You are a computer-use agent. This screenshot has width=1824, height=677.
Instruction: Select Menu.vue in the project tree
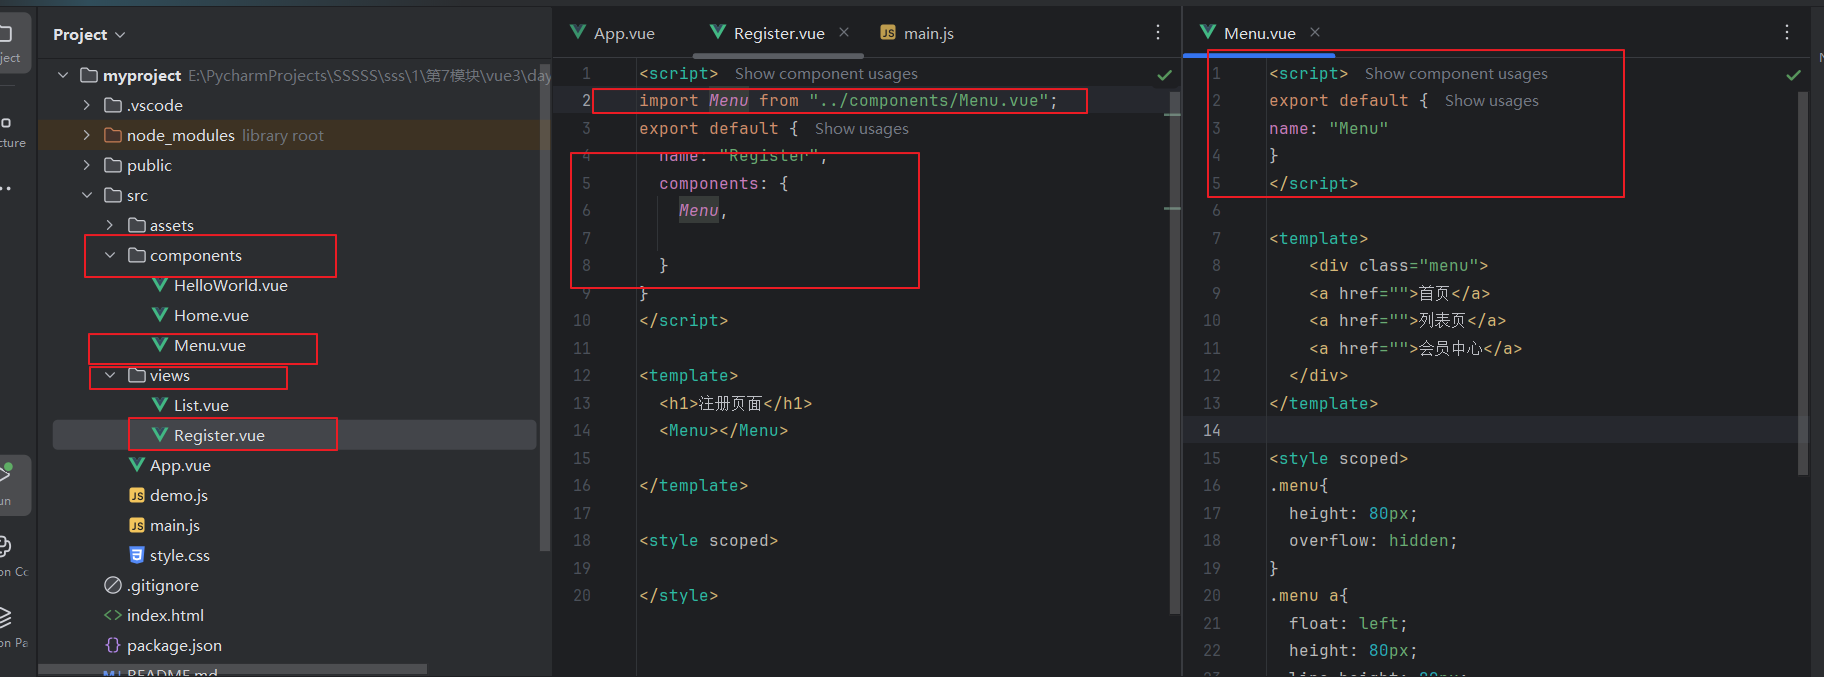[210, 345]
